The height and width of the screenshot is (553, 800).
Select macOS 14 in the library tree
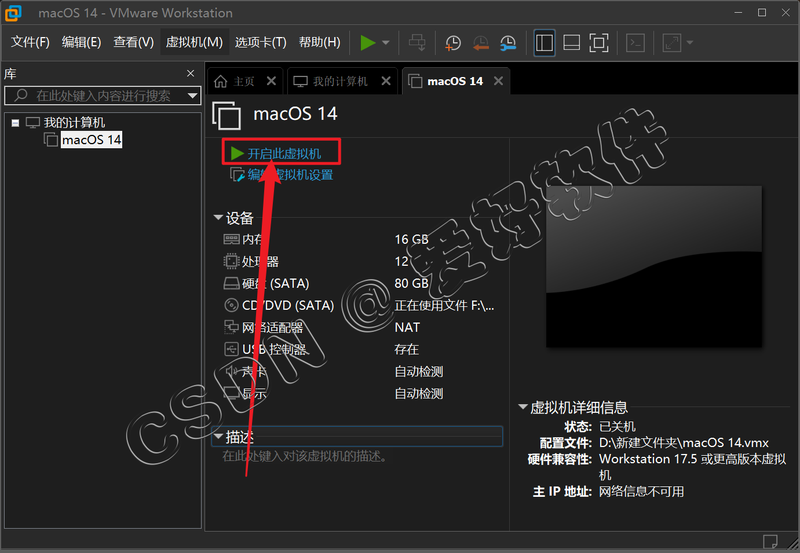pos(91,140)
